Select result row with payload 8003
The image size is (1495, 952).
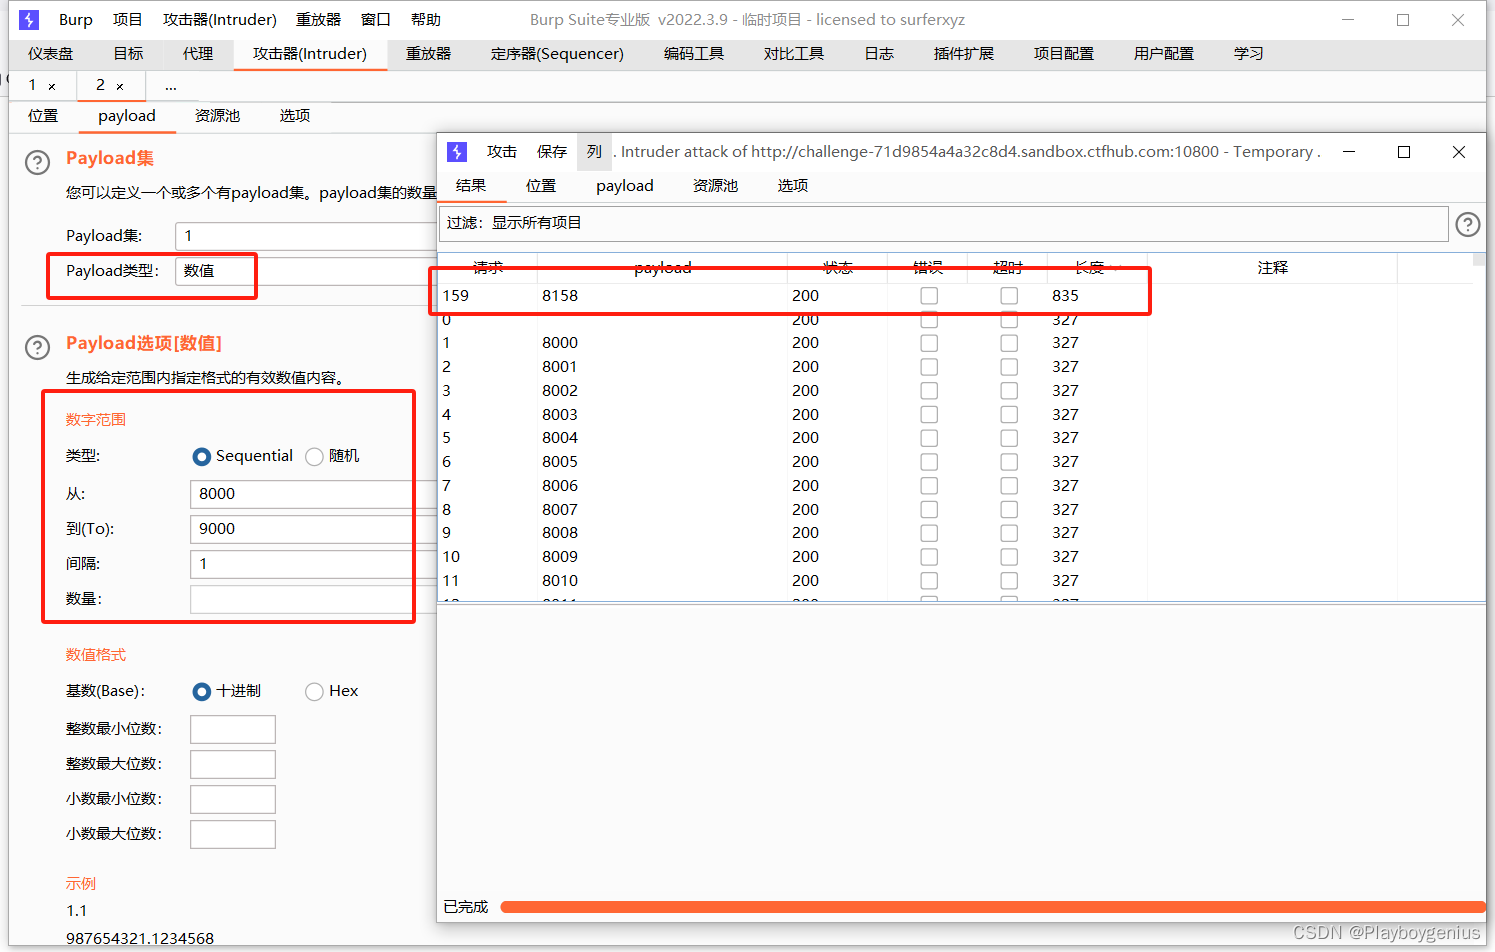(x=955, y=415)
